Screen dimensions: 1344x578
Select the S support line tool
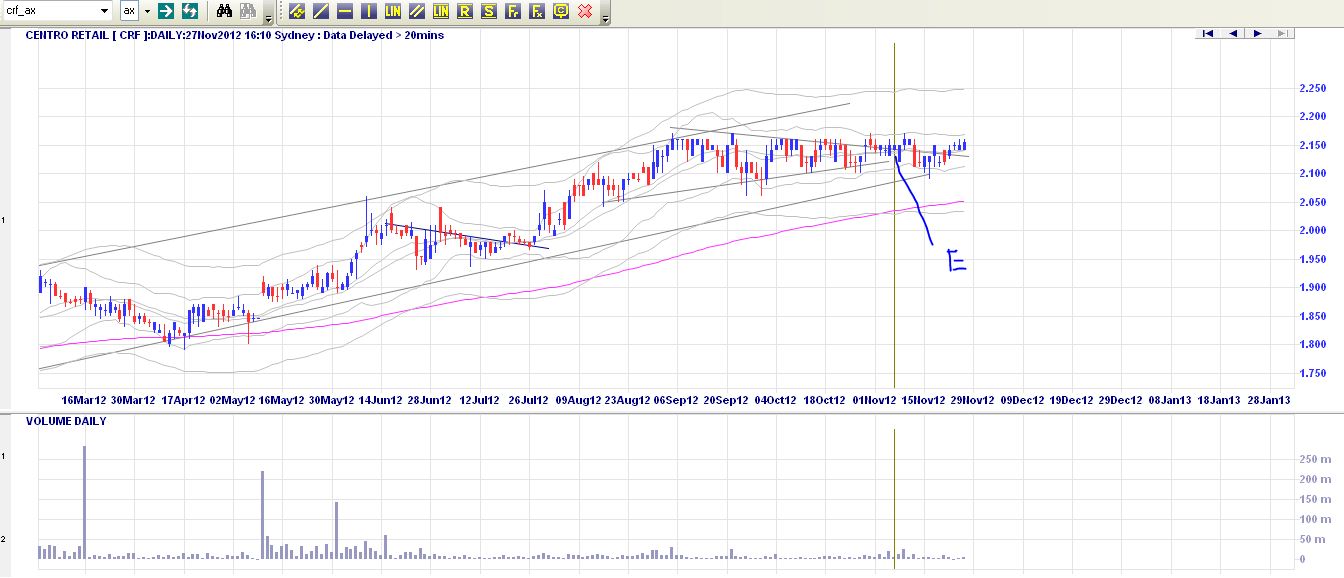(489, 12)
